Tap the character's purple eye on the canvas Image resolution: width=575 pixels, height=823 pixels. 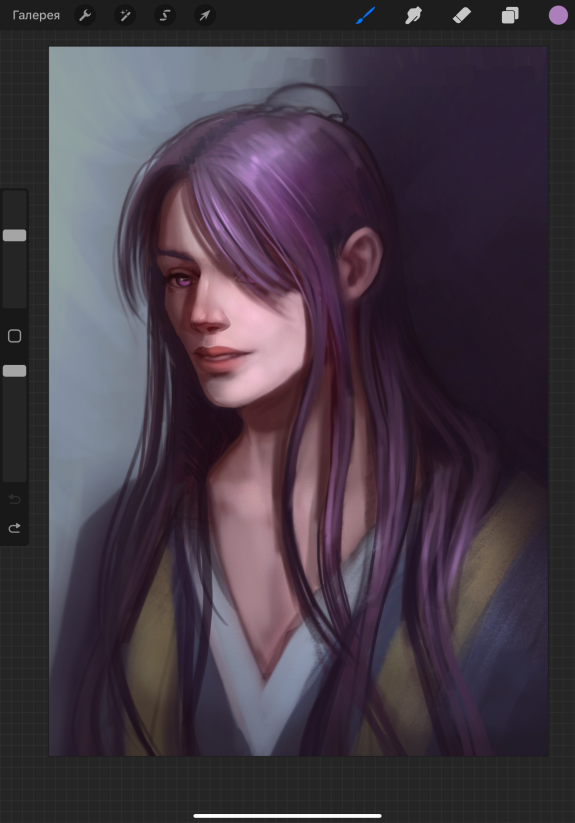point(184,281)
